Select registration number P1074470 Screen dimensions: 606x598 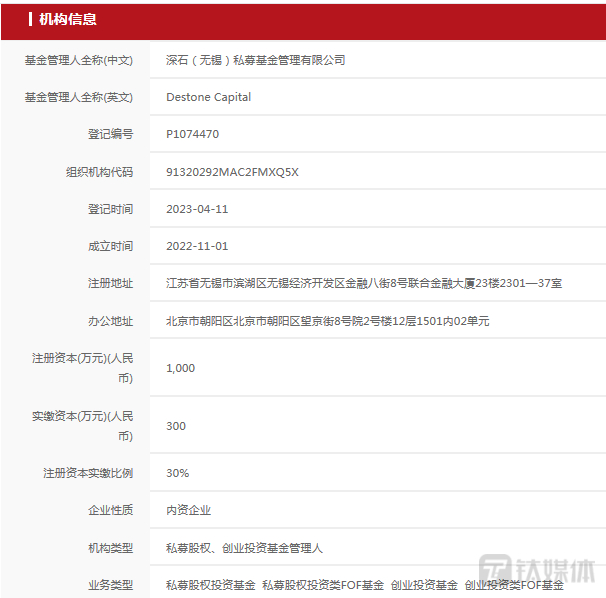(192, 134)
